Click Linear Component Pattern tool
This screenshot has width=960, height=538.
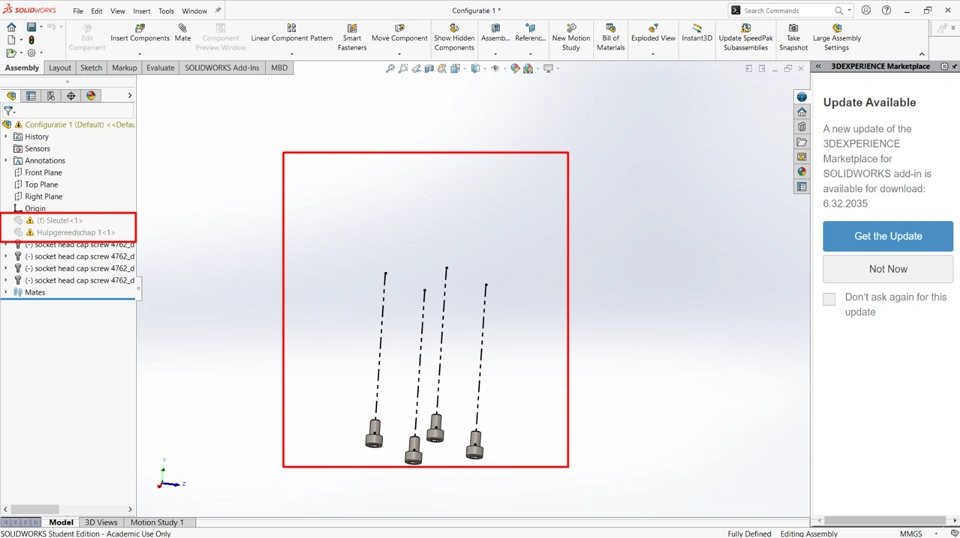pos(291,33)
